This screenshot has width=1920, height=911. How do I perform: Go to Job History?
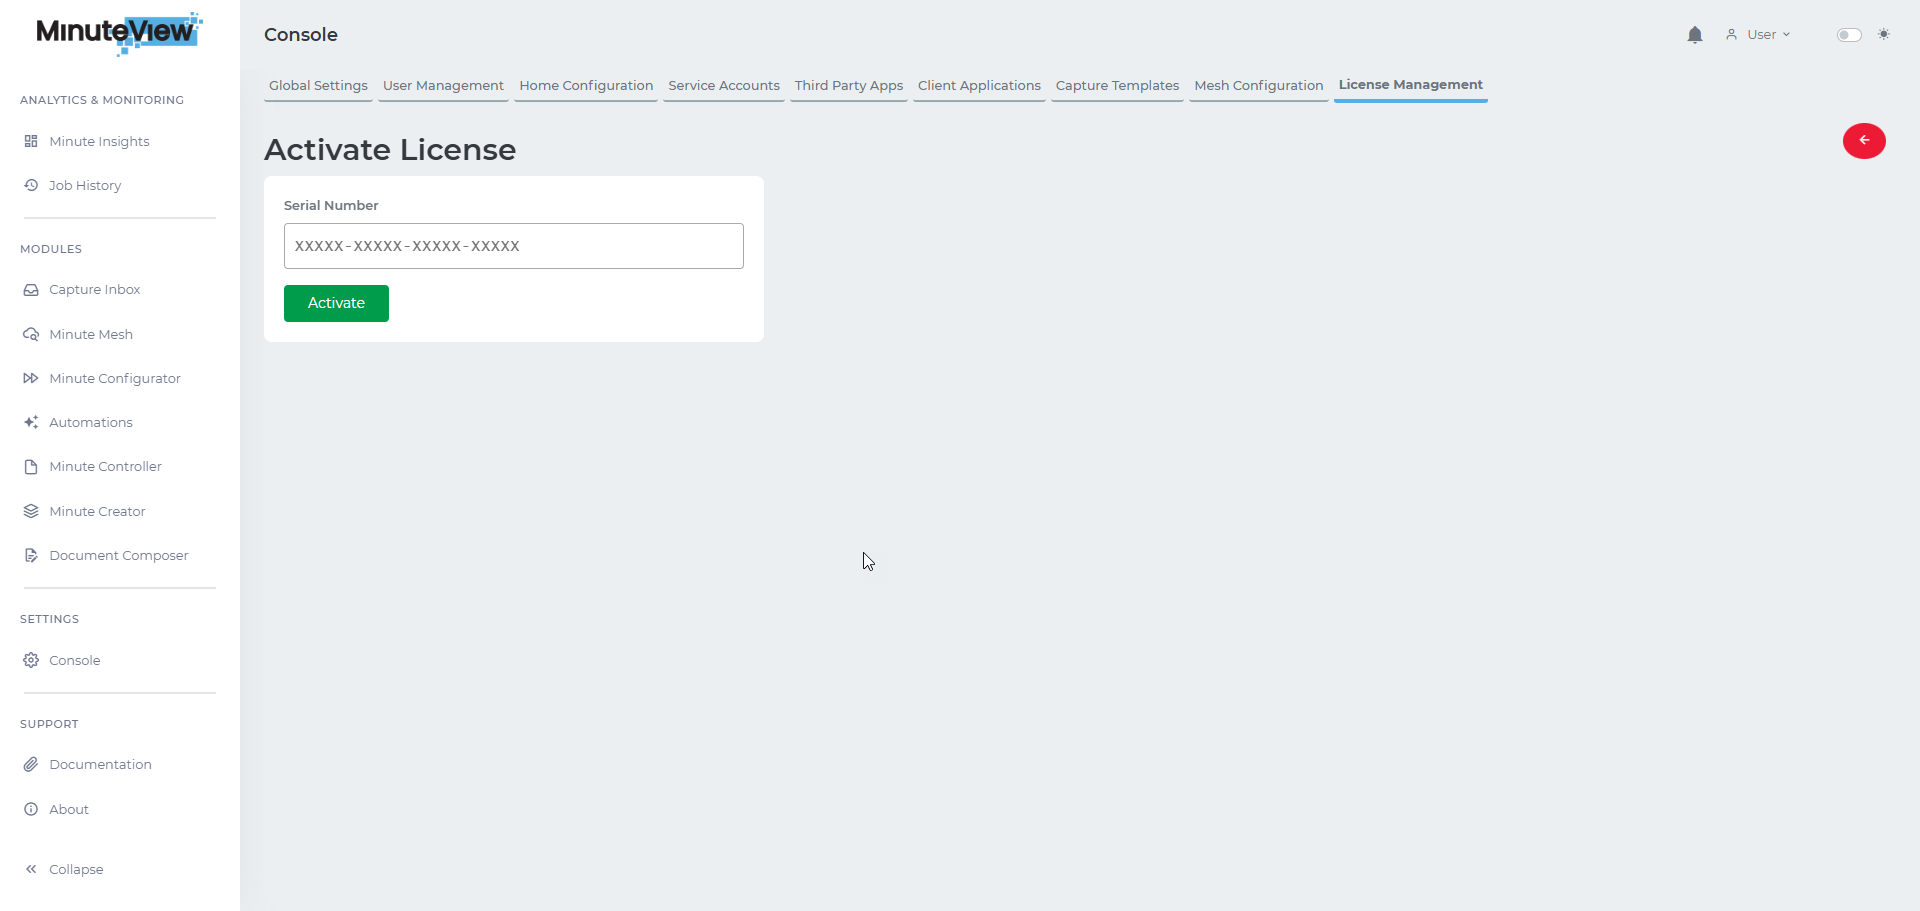85,186
